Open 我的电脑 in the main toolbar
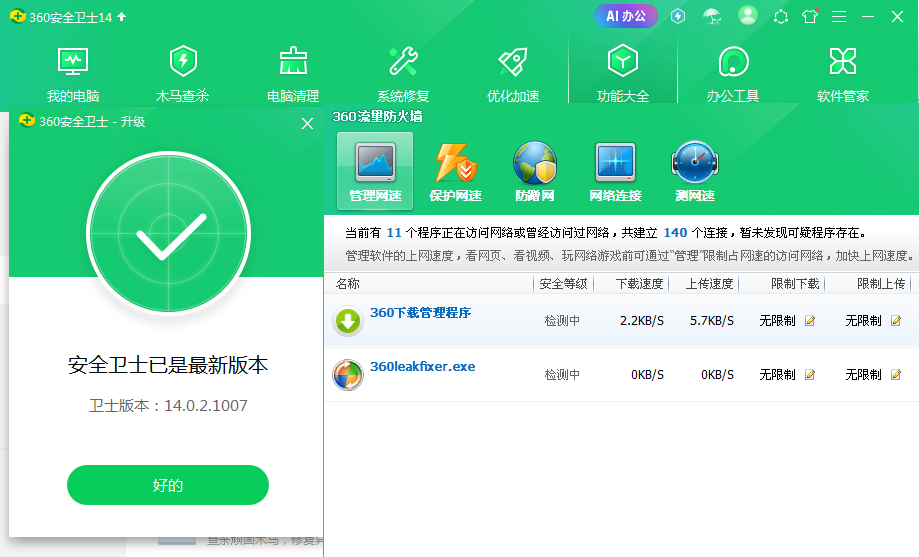919x557 pixels. pos(73,74)
